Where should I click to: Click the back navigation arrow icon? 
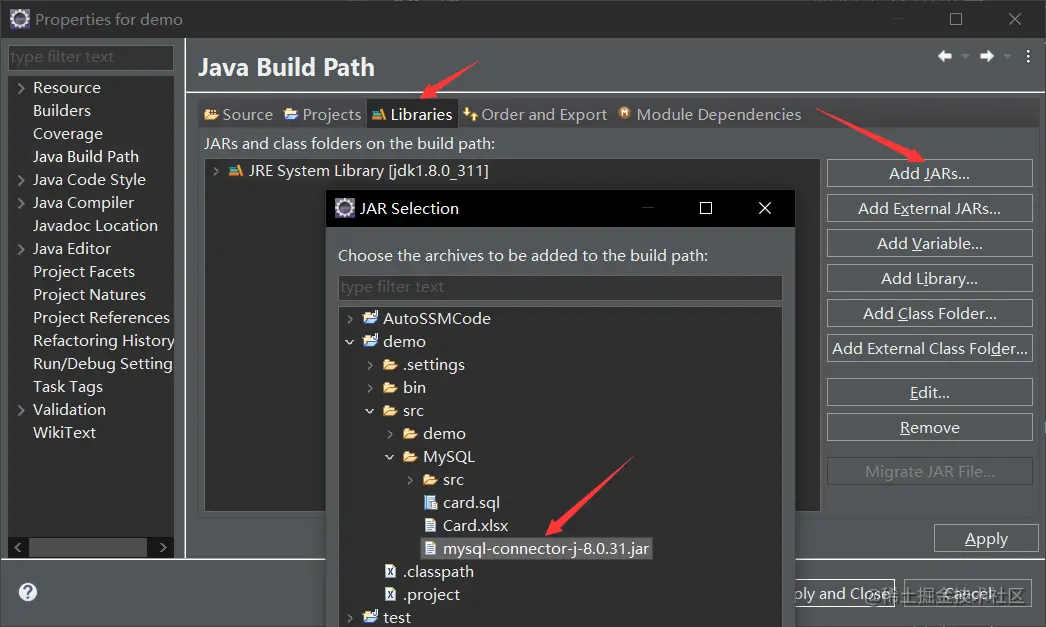(945, 56)
